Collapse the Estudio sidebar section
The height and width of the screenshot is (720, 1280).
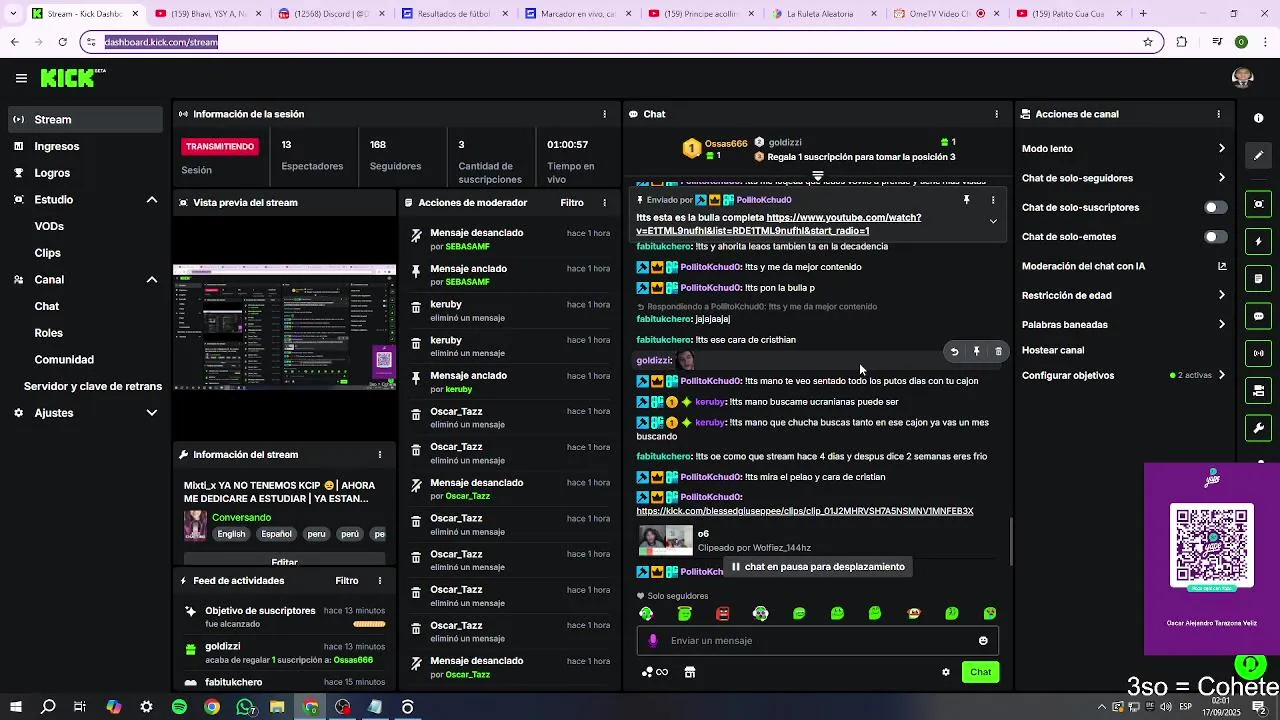[152, 200]
